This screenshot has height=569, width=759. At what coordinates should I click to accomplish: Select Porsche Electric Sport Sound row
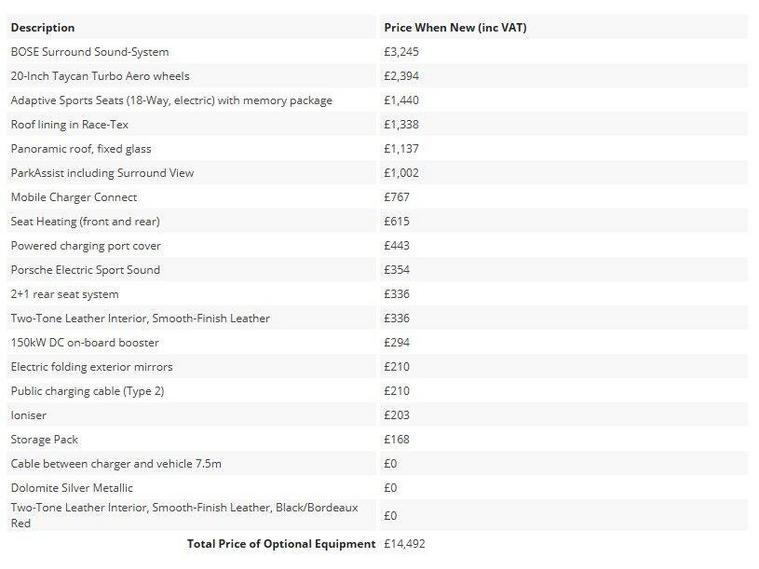(x=85, y=270)
